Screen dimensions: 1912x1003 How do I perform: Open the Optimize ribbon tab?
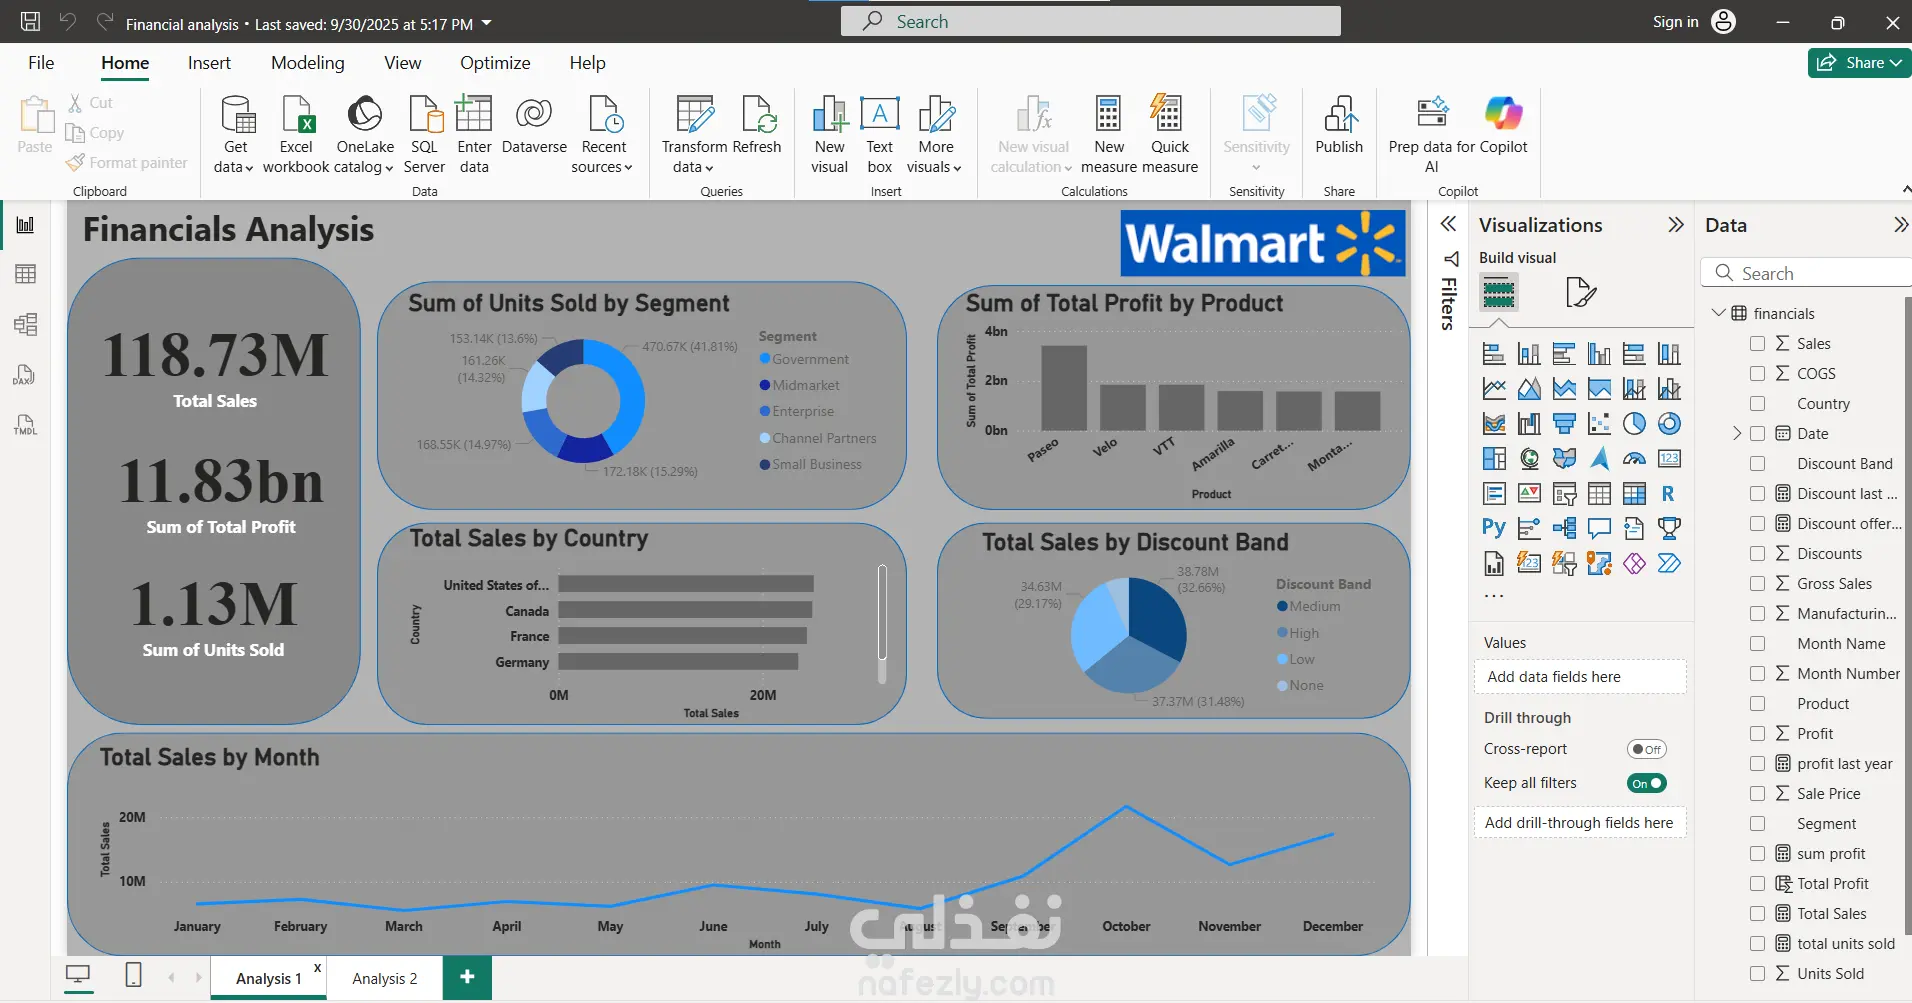tap(495, 63)
